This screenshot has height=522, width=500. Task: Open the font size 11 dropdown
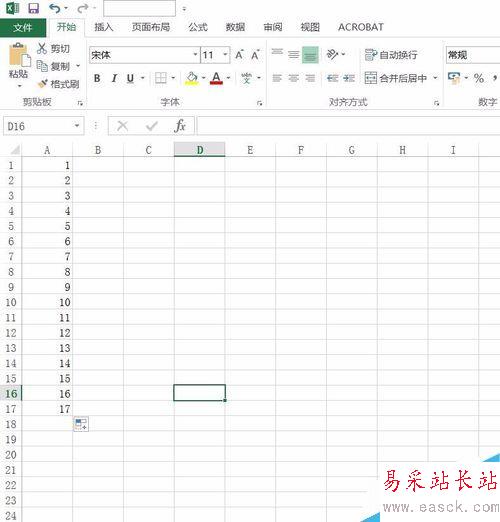tap(225, 54)
